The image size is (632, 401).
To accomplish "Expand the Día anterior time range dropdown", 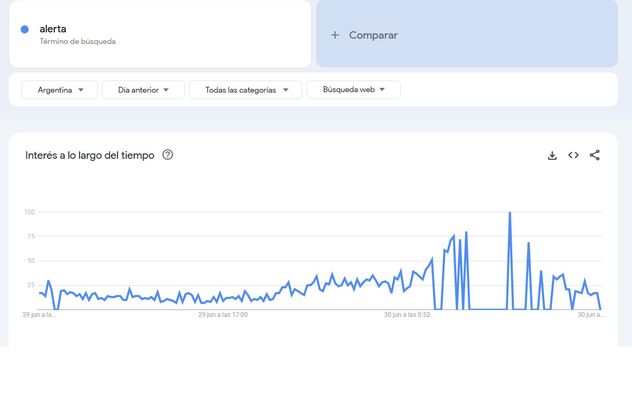I will (143, 90).
